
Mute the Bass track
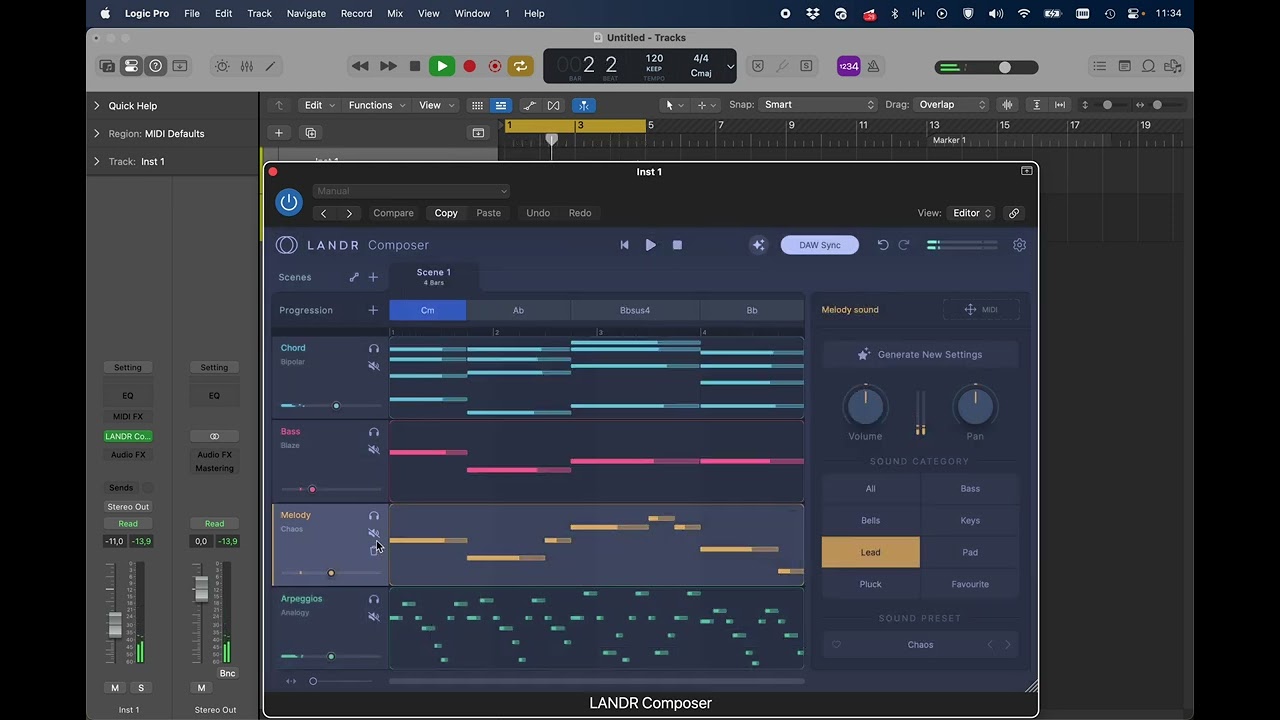[374, 450]
